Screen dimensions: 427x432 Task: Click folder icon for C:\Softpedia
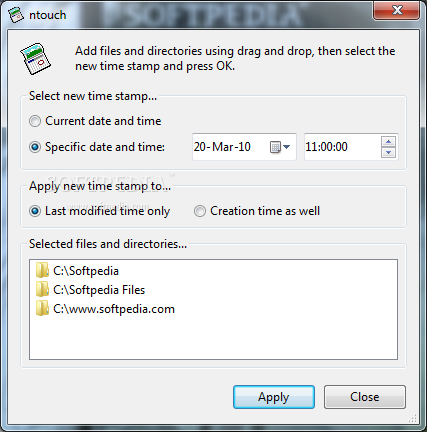coord(42,270)
